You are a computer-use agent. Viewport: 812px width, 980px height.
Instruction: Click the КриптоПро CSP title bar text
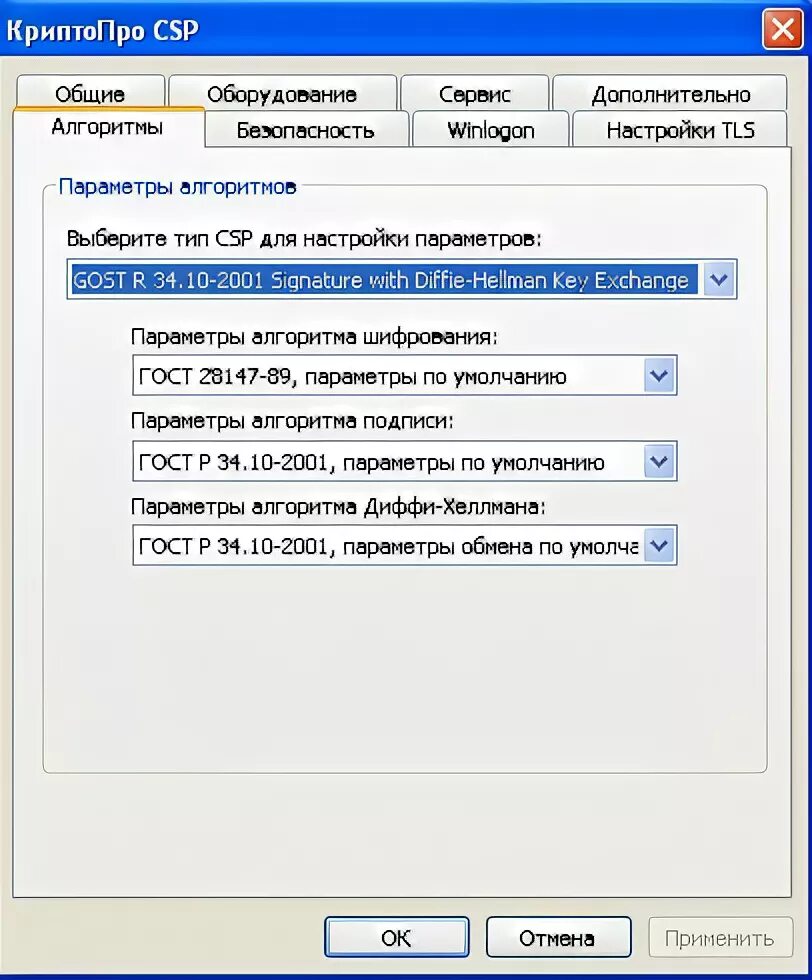pos(103,31)
